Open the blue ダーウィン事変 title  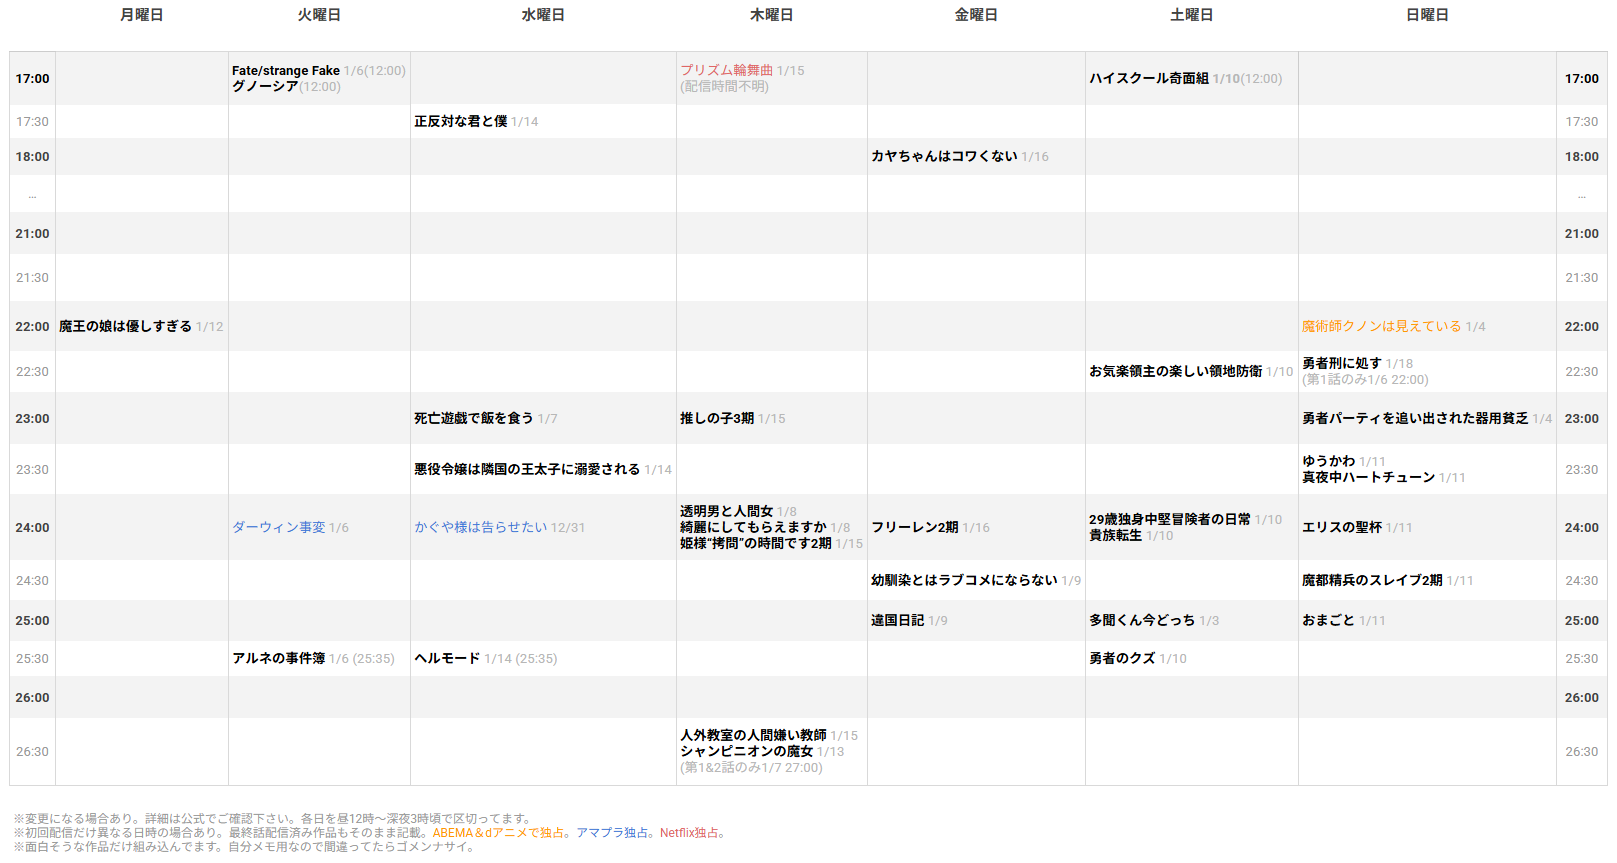278,528
